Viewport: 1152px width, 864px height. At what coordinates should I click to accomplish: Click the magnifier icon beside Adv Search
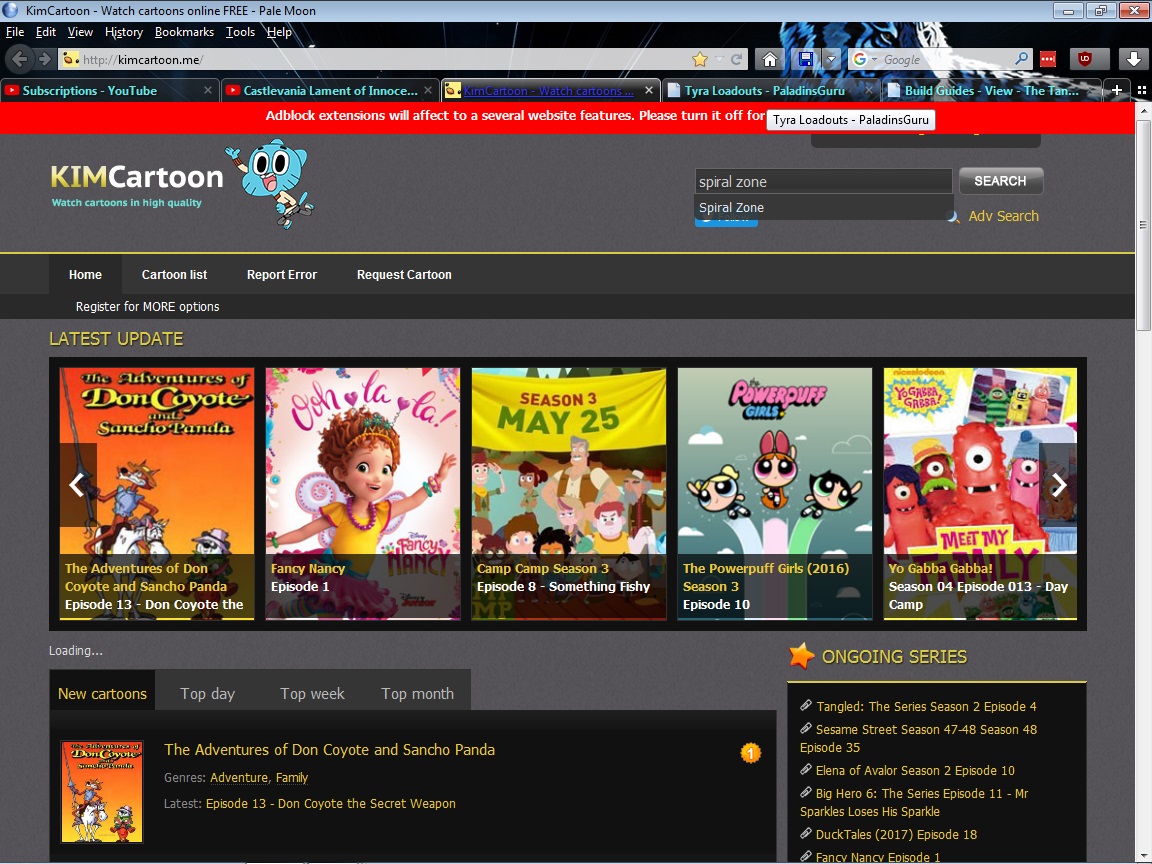click(953, 216)
